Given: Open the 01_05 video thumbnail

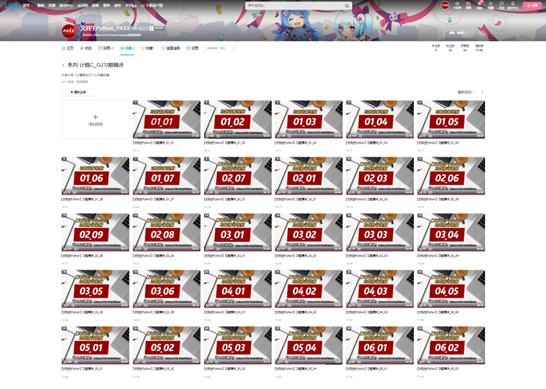Looking at the screenshot, I should coord(451,119).
